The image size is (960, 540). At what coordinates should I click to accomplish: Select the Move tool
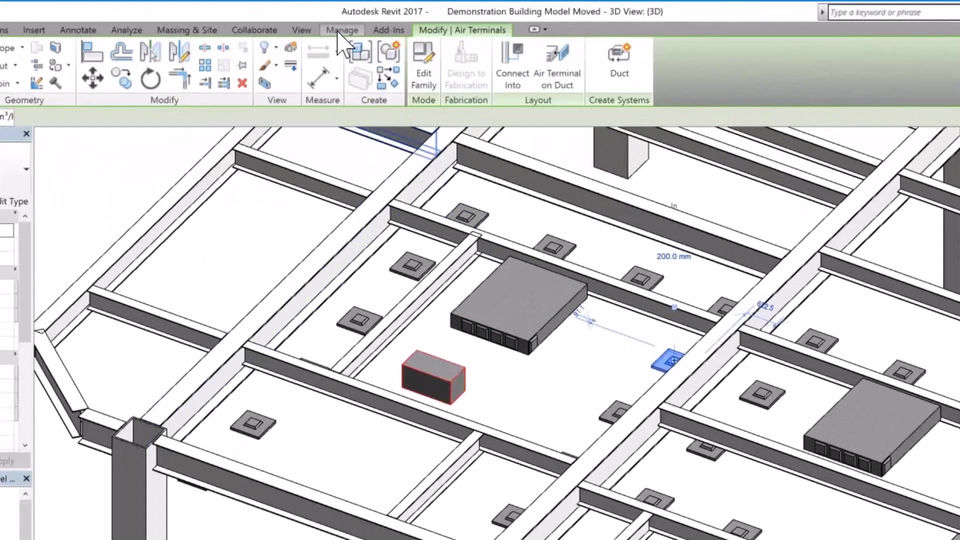92,78
